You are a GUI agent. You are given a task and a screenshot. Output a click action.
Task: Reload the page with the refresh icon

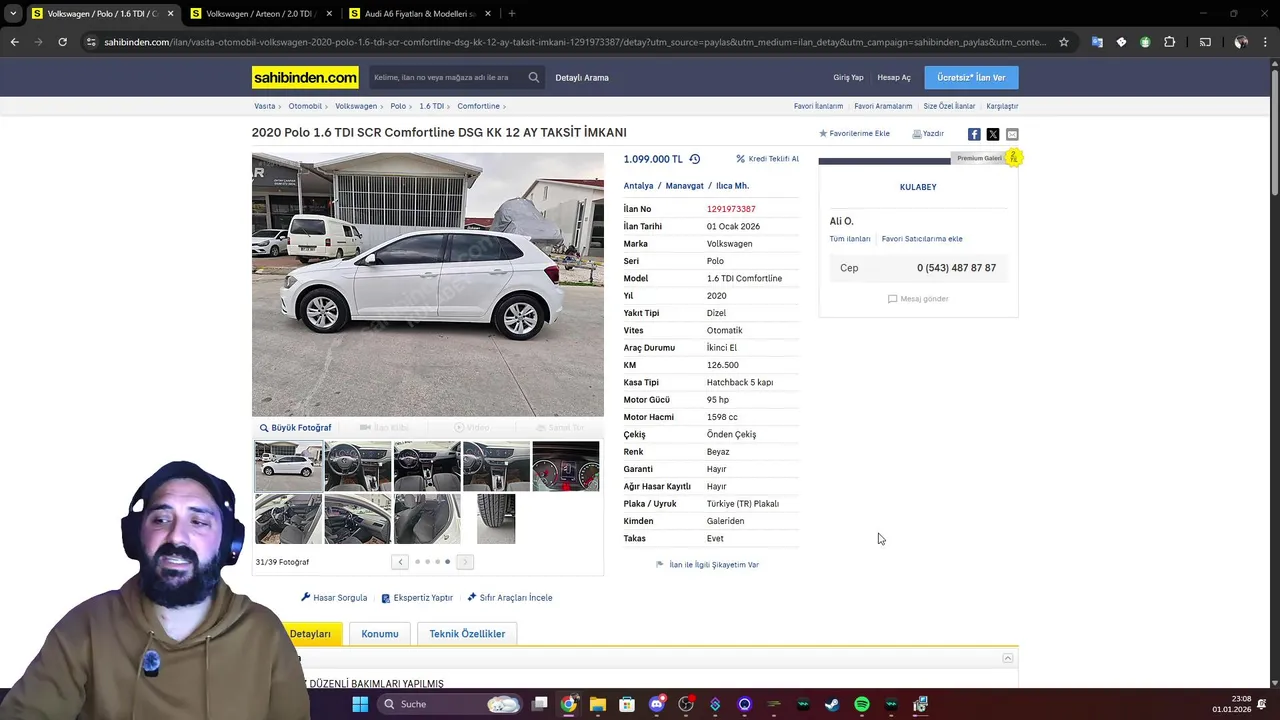[x=62, y=42]
